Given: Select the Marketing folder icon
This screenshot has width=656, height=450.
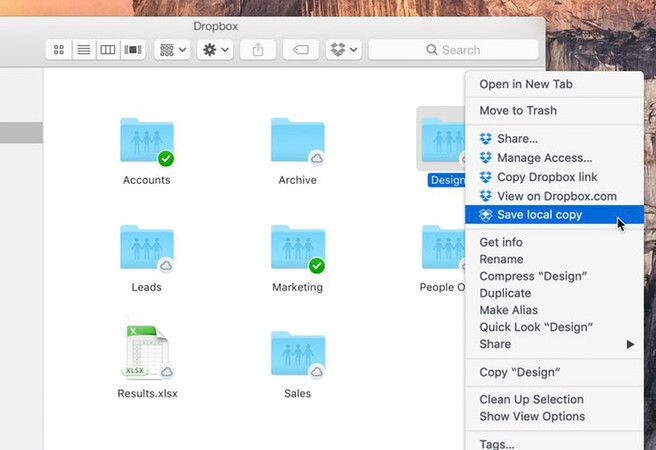Looking at the screenshot, I should (297, 248).
